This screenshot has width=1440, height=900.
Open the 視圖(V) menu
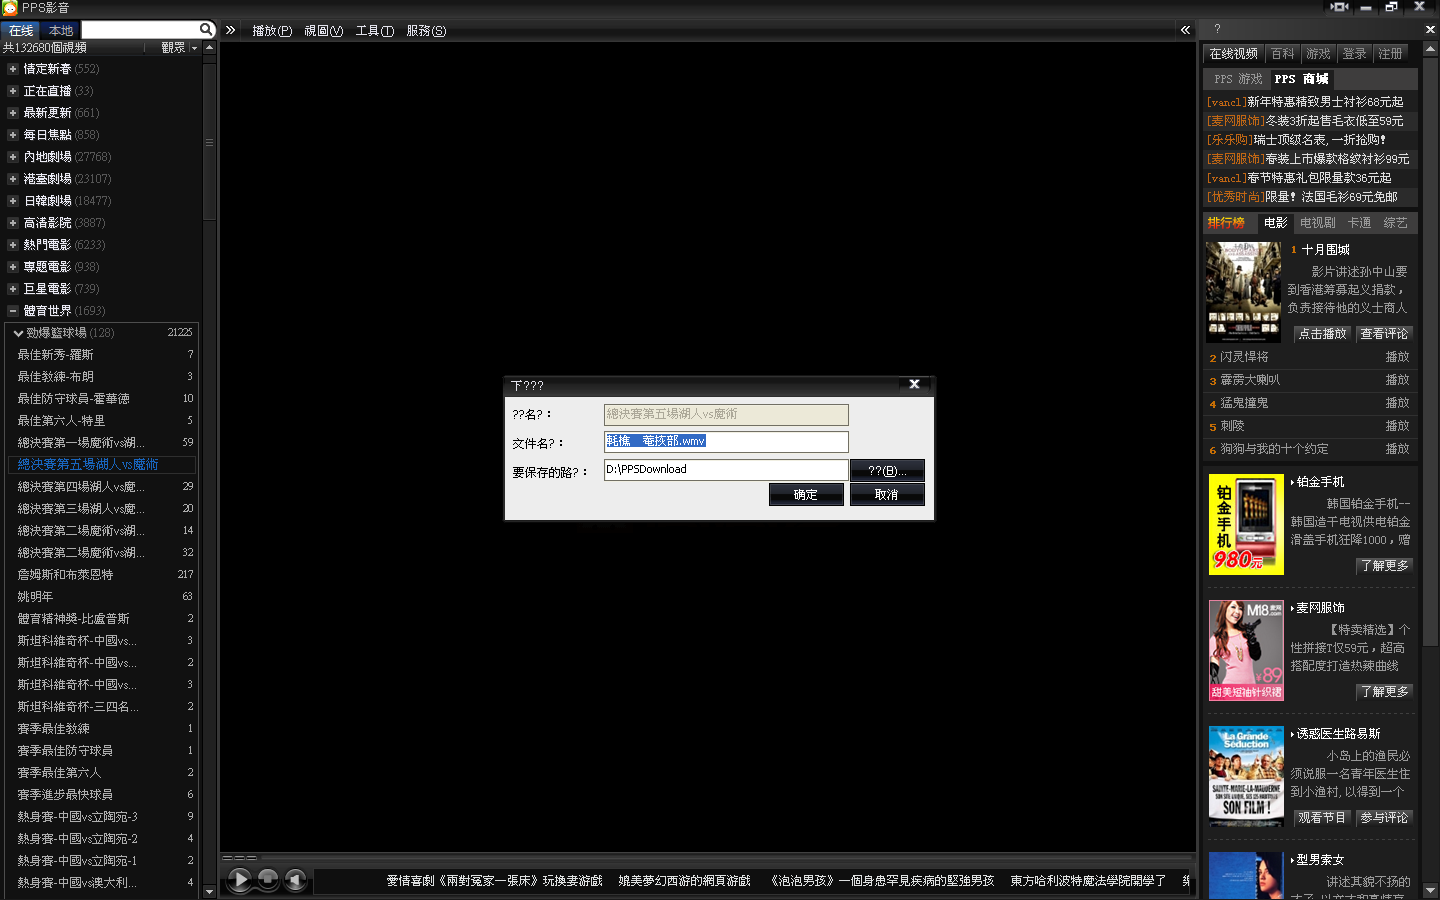(323, 31)
